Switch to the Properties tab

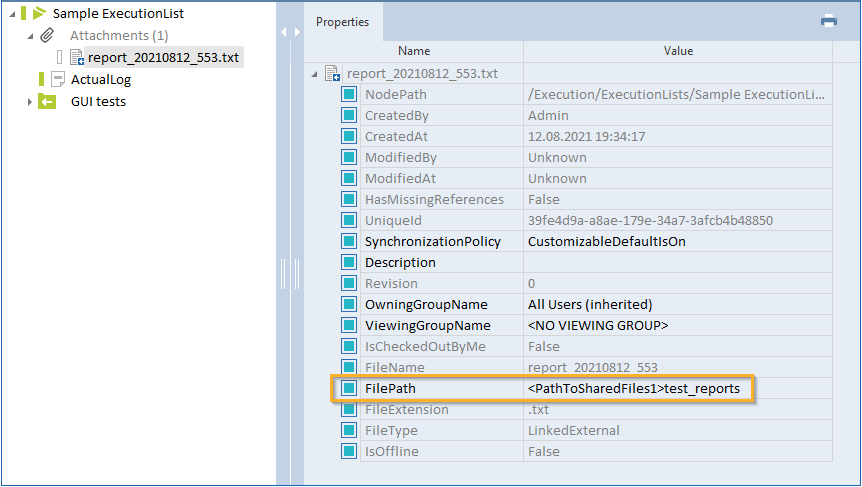click(x=343, y=21)
